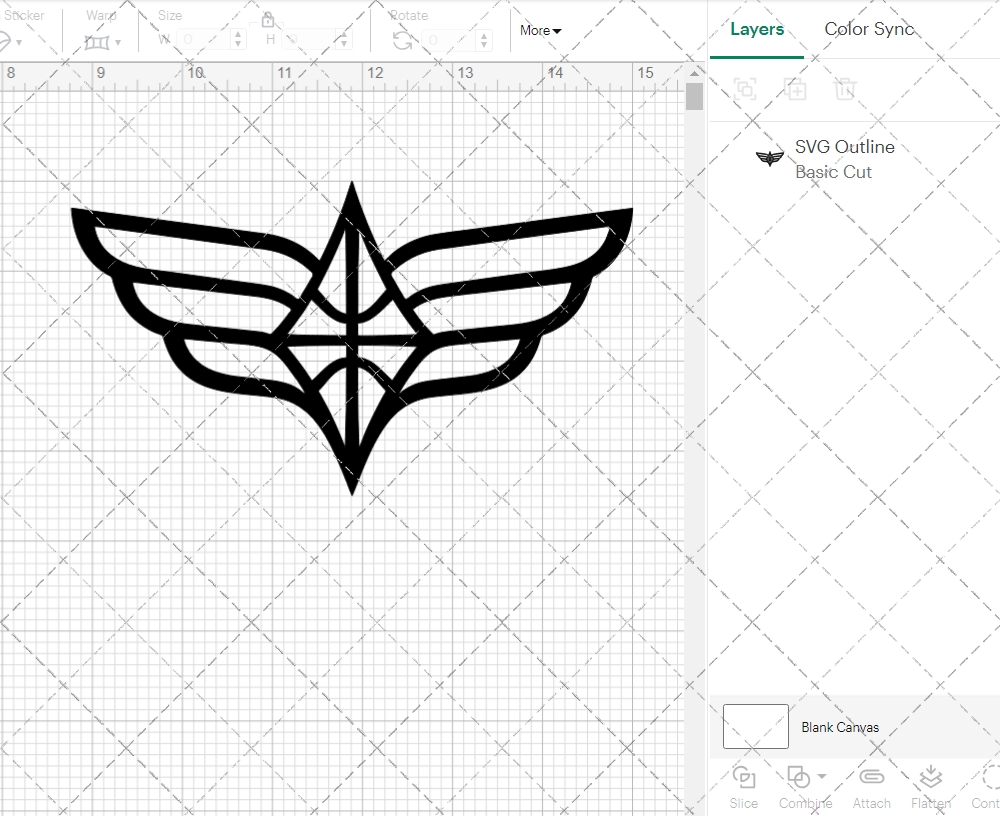Click the Rotate icon in the toolbar
This screenshot has width=1000, height=816.
404,38
